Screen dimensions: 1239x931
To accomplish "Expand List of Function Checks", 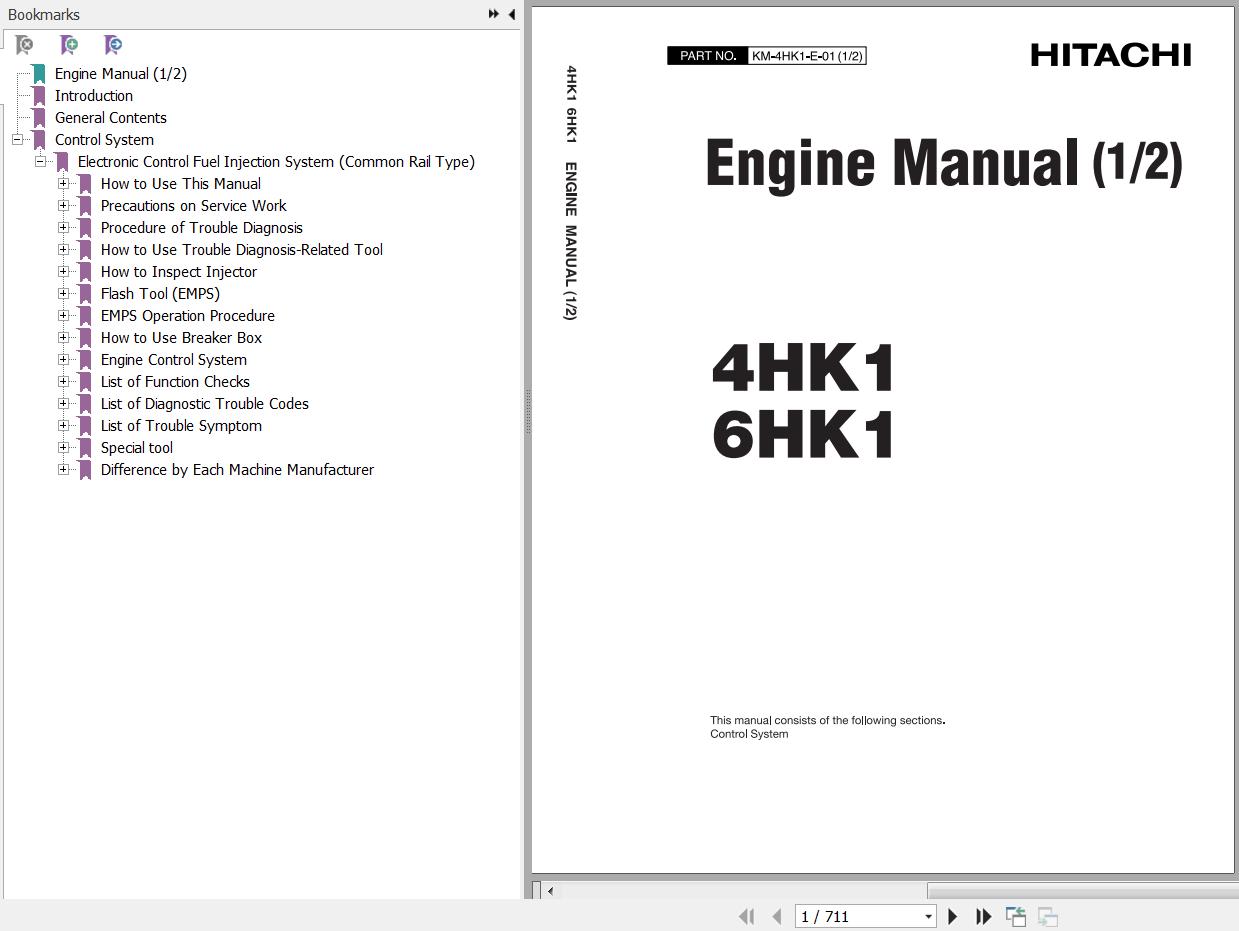I will pos(63,382).
